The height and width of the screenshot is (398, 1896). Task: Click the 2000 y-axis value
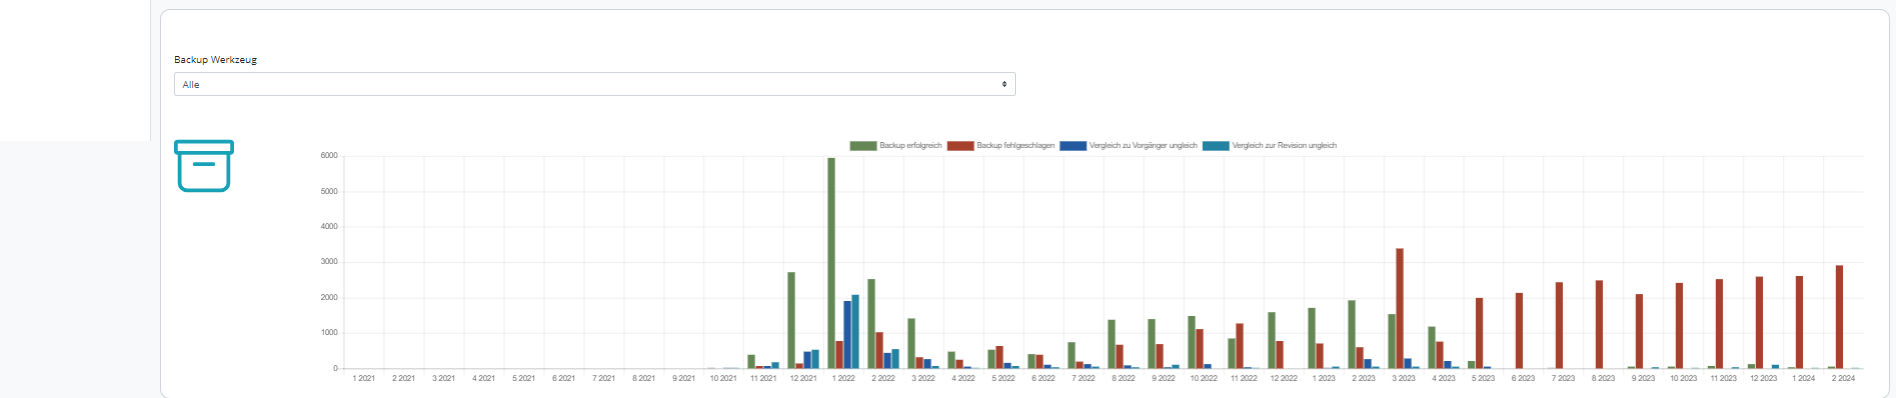[x=329, y=298]
